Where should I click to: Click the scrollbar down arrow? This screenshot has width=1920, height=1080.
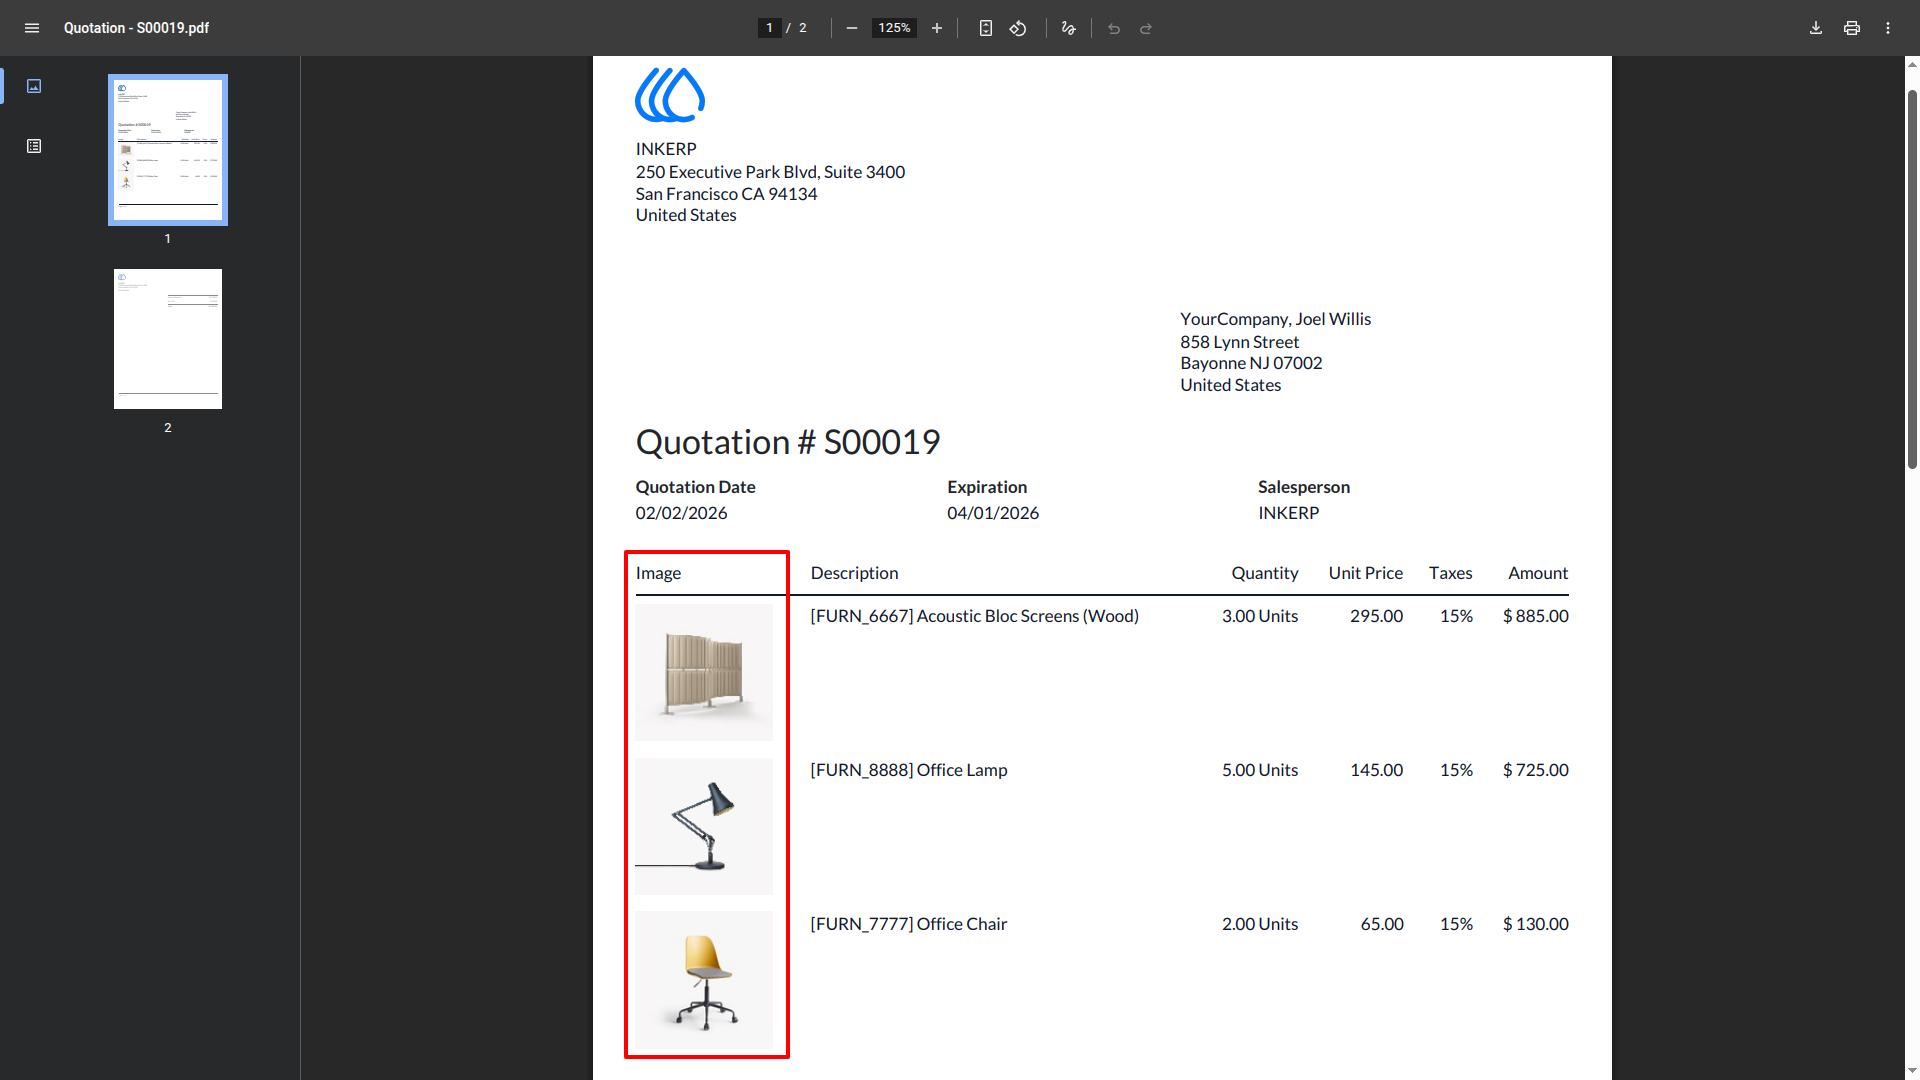point(1912,1071)
